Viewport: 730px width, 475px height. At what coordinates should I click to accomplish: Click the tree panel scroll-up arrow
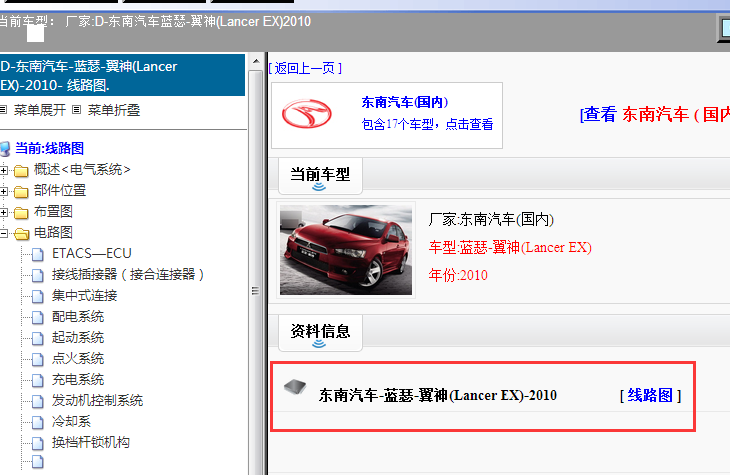tap(256, 62)
